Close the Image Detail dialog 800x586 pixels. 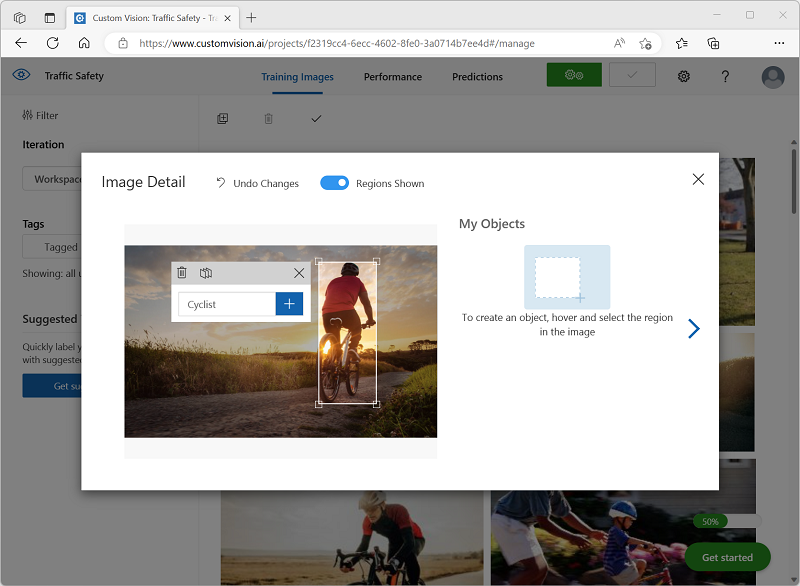(698, 179)
